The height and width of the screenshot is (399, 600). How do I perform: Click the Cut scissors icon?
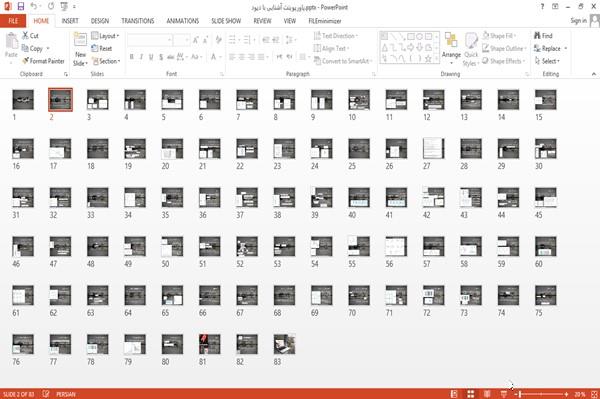pyautogui.click(x=25, y=36)
